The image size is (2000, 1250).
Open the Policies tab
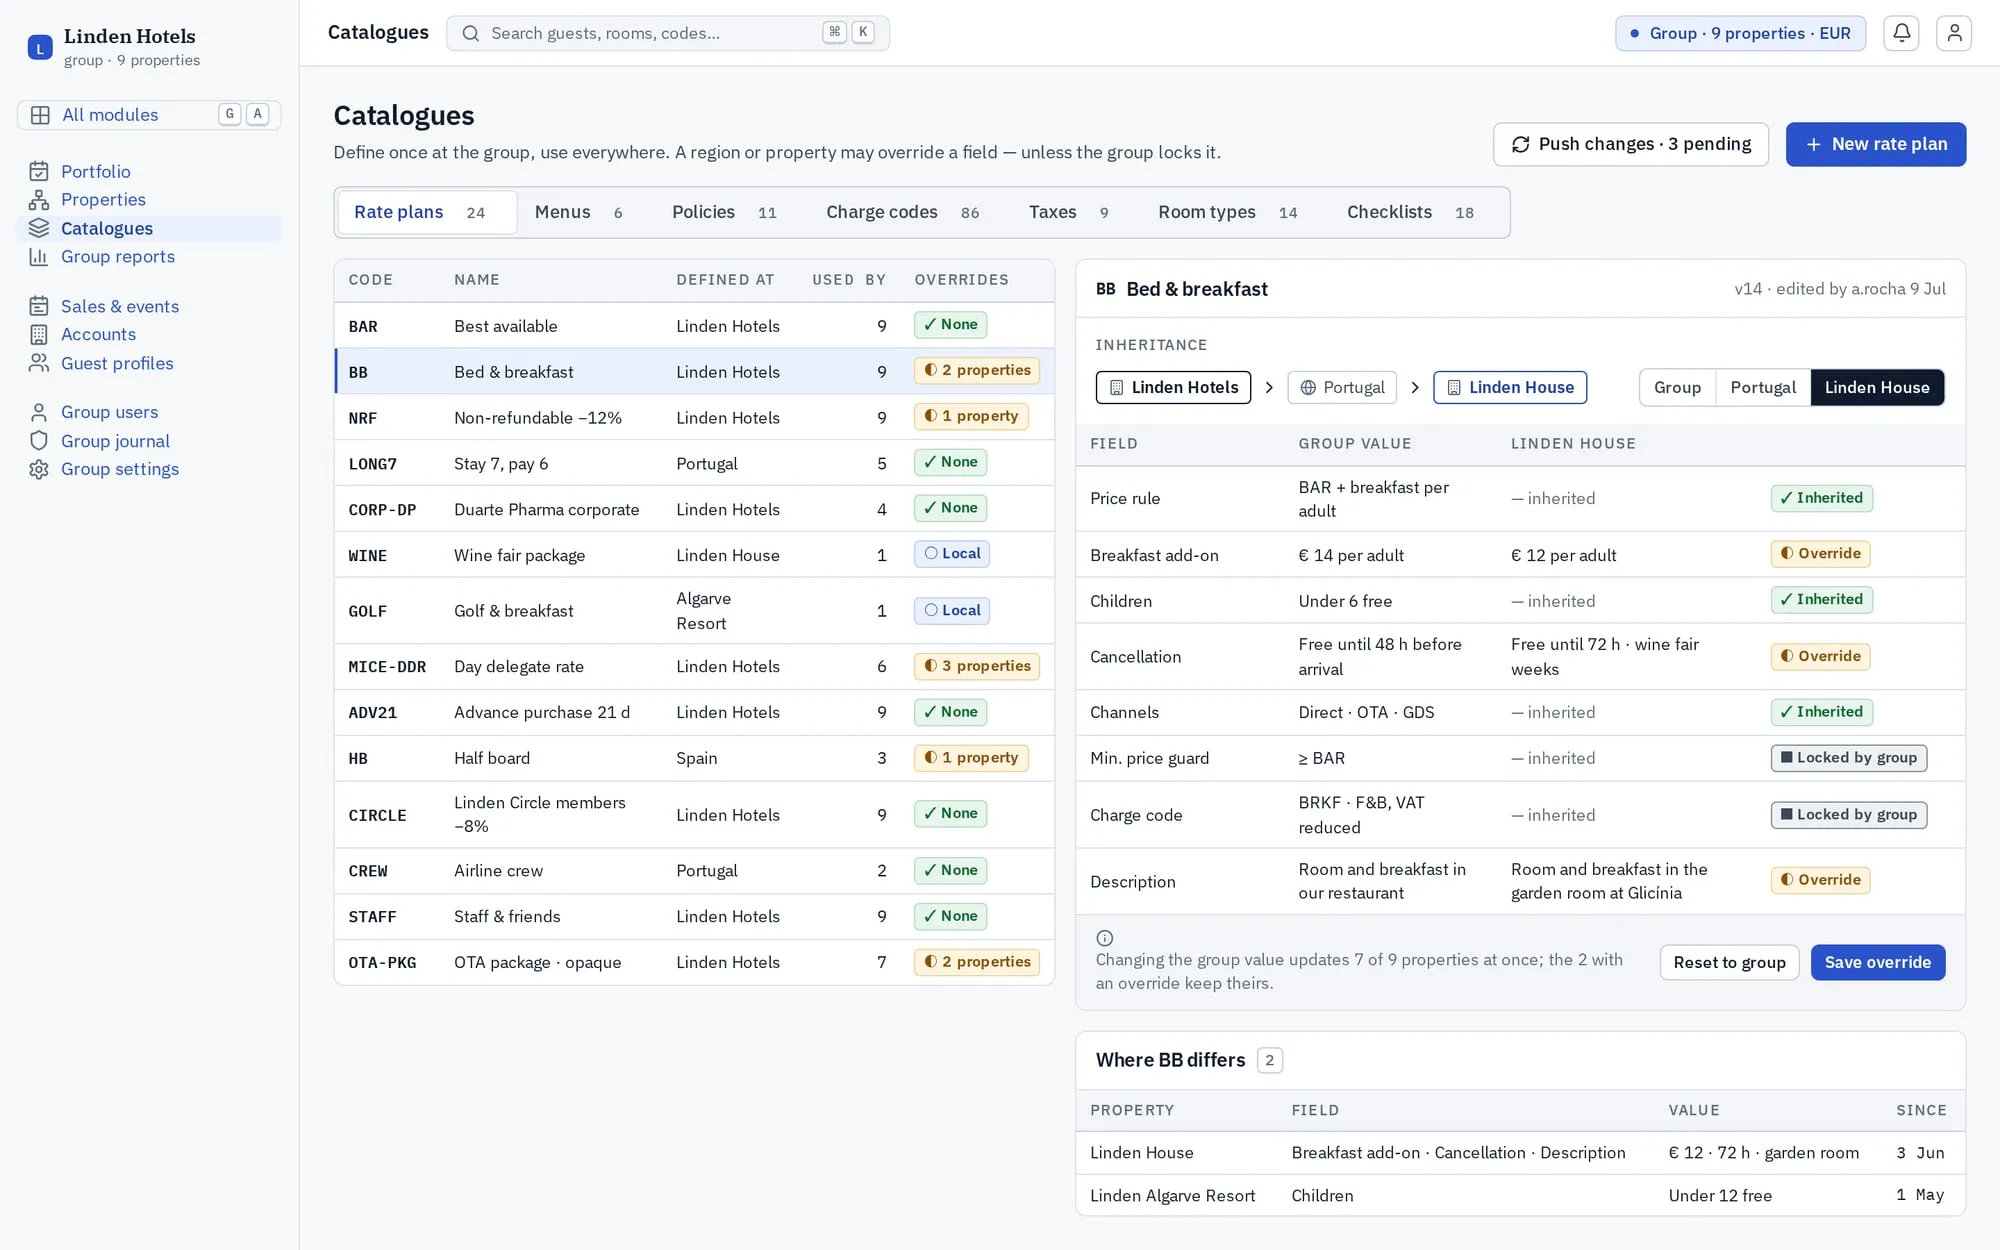click(x=724, y=212)
